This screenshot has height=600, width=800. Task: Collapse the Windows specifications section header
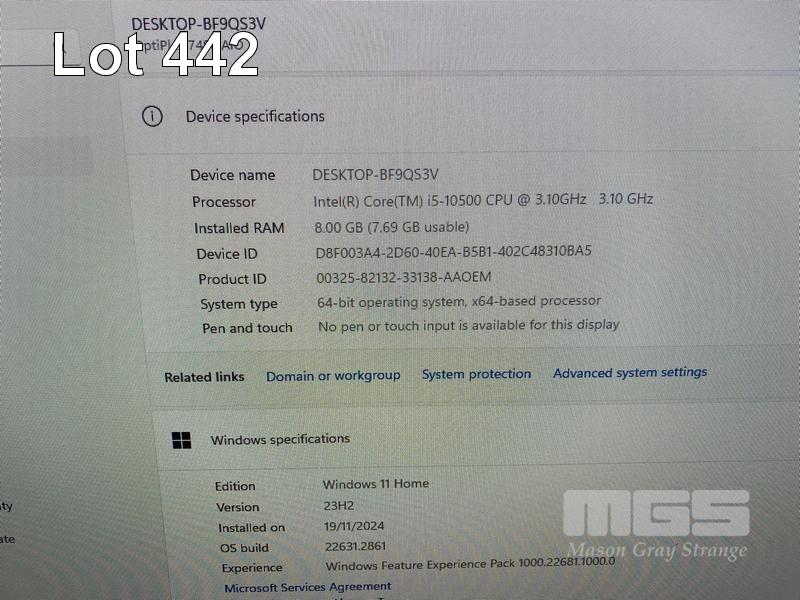tap(474, 439)
